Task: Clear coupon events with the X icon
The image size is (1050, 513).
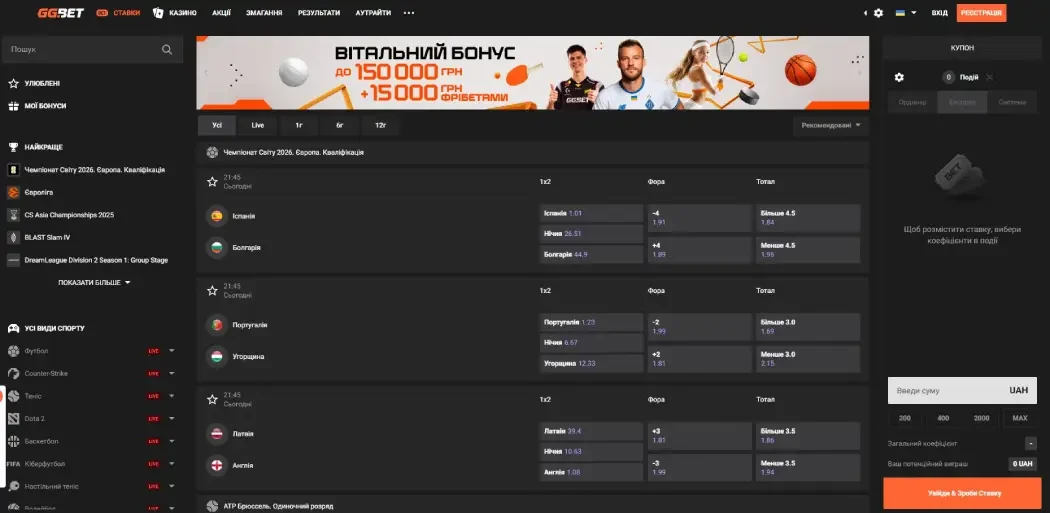Action: (989, 77)
